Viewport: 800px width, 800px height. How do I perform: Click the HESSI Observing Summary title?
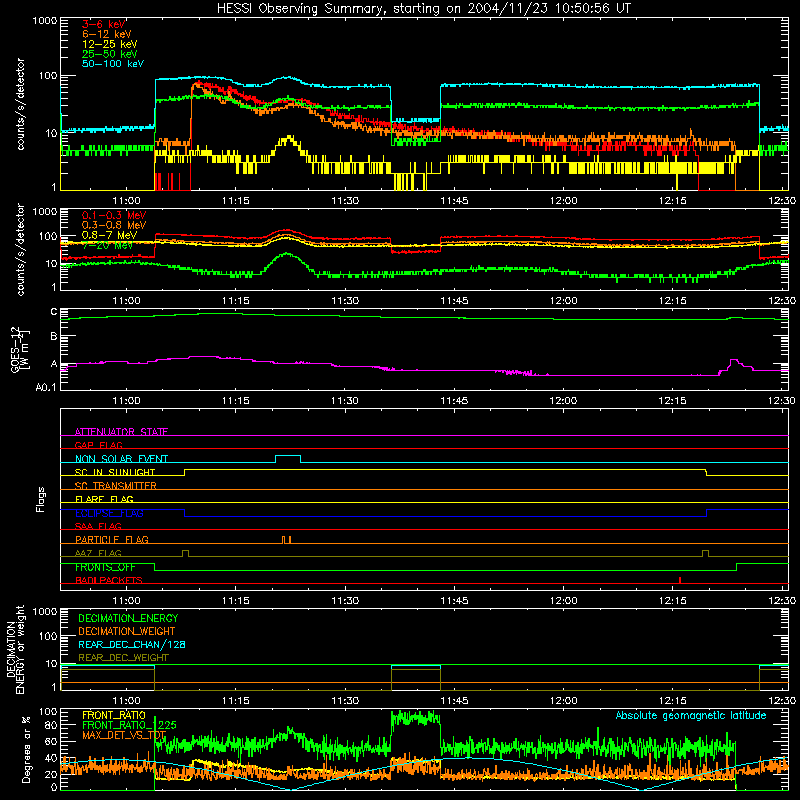click(x=423, y=9)
